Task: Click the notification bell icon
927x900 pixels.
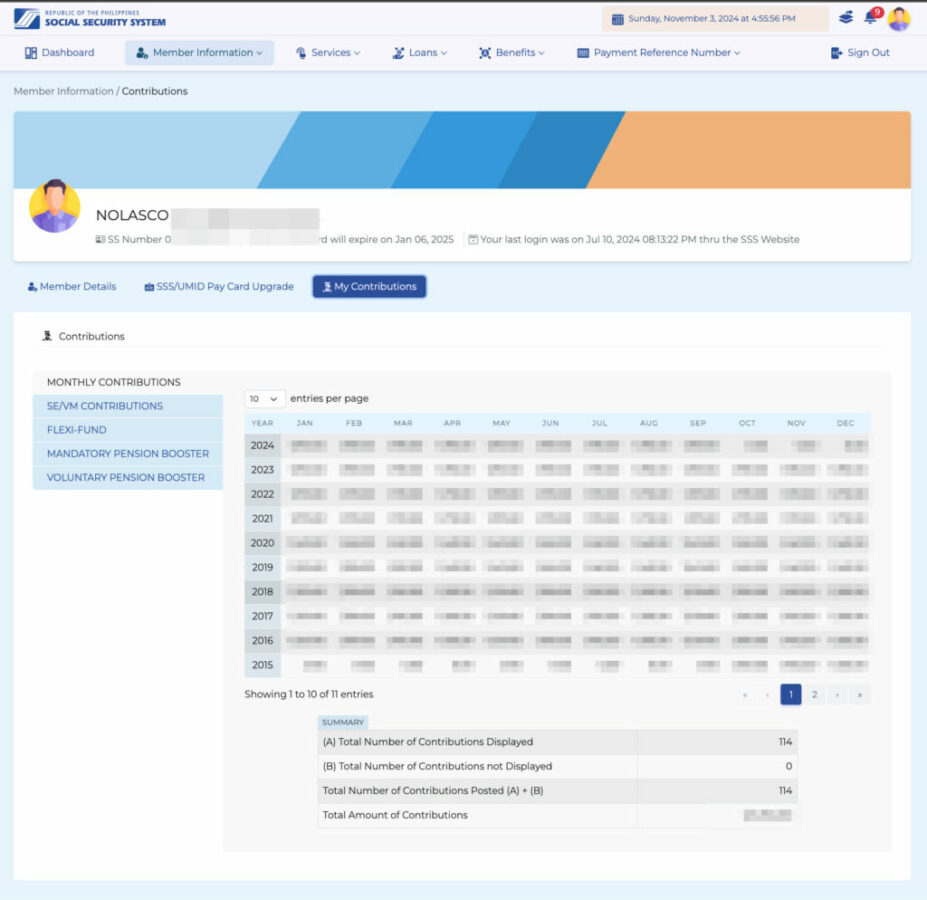Action: pos(870,18)
